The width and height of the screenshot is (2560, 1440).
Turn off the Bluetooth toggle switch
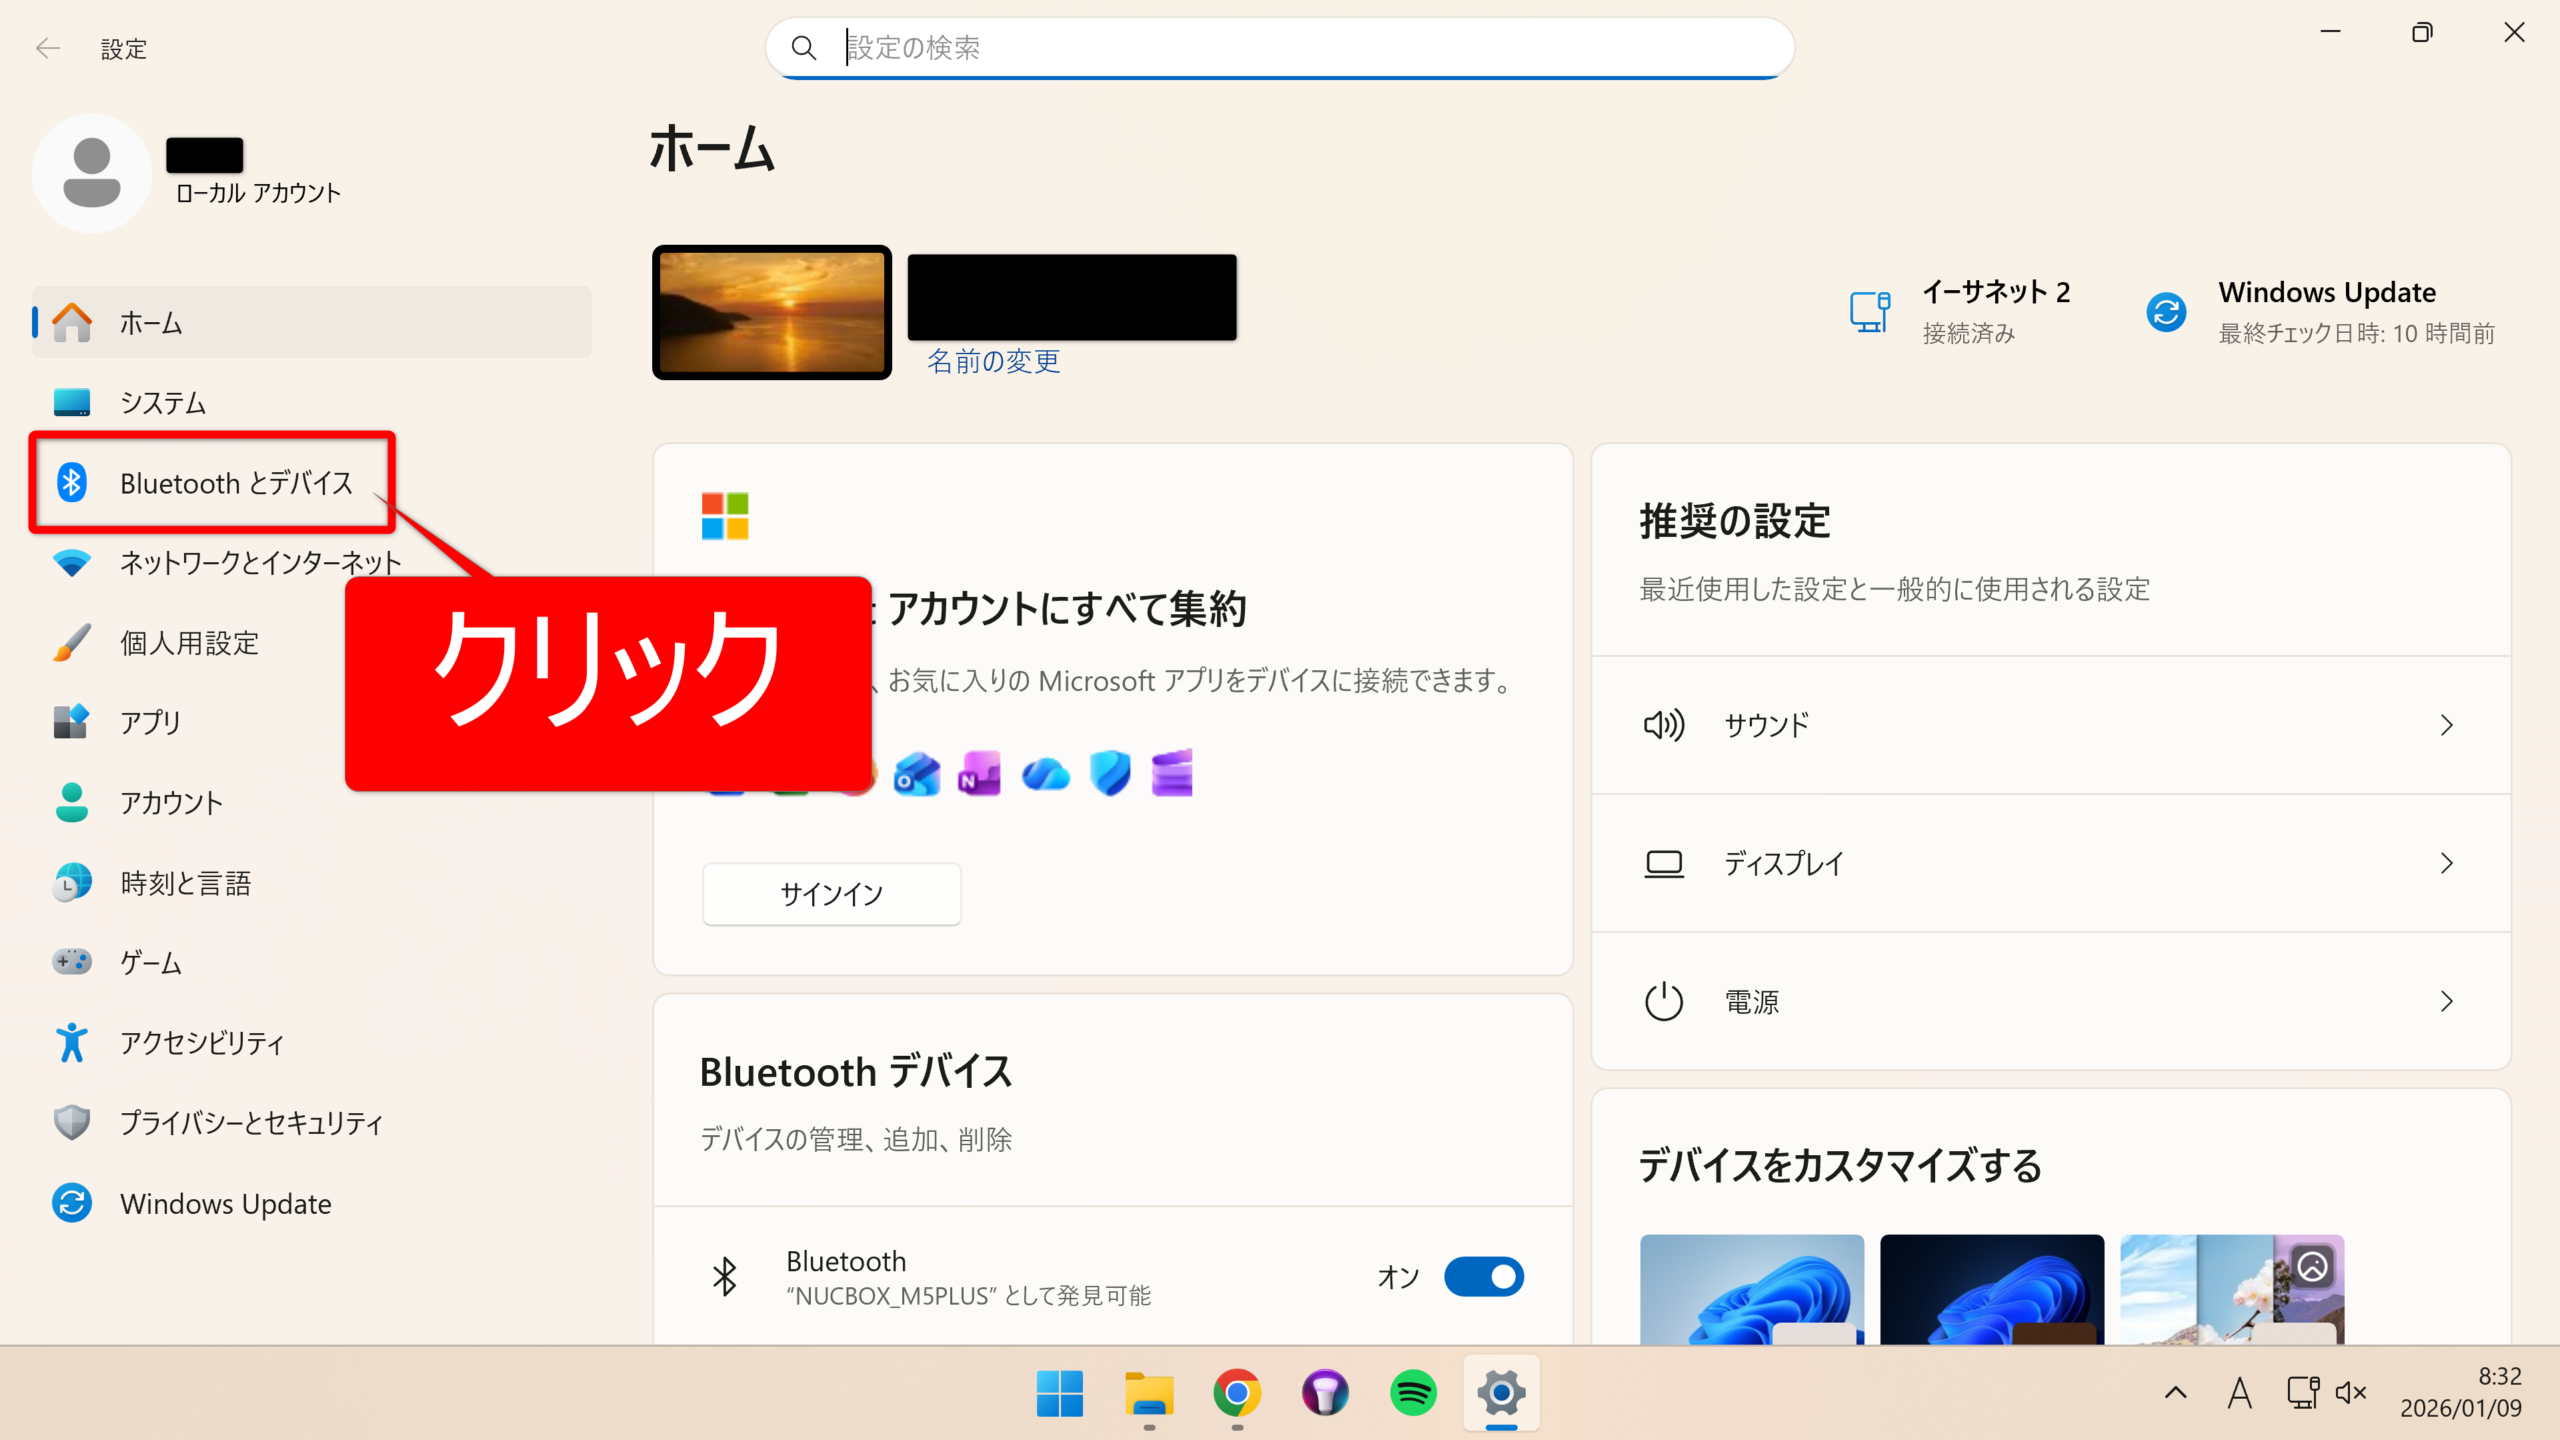point(1483,1277)
